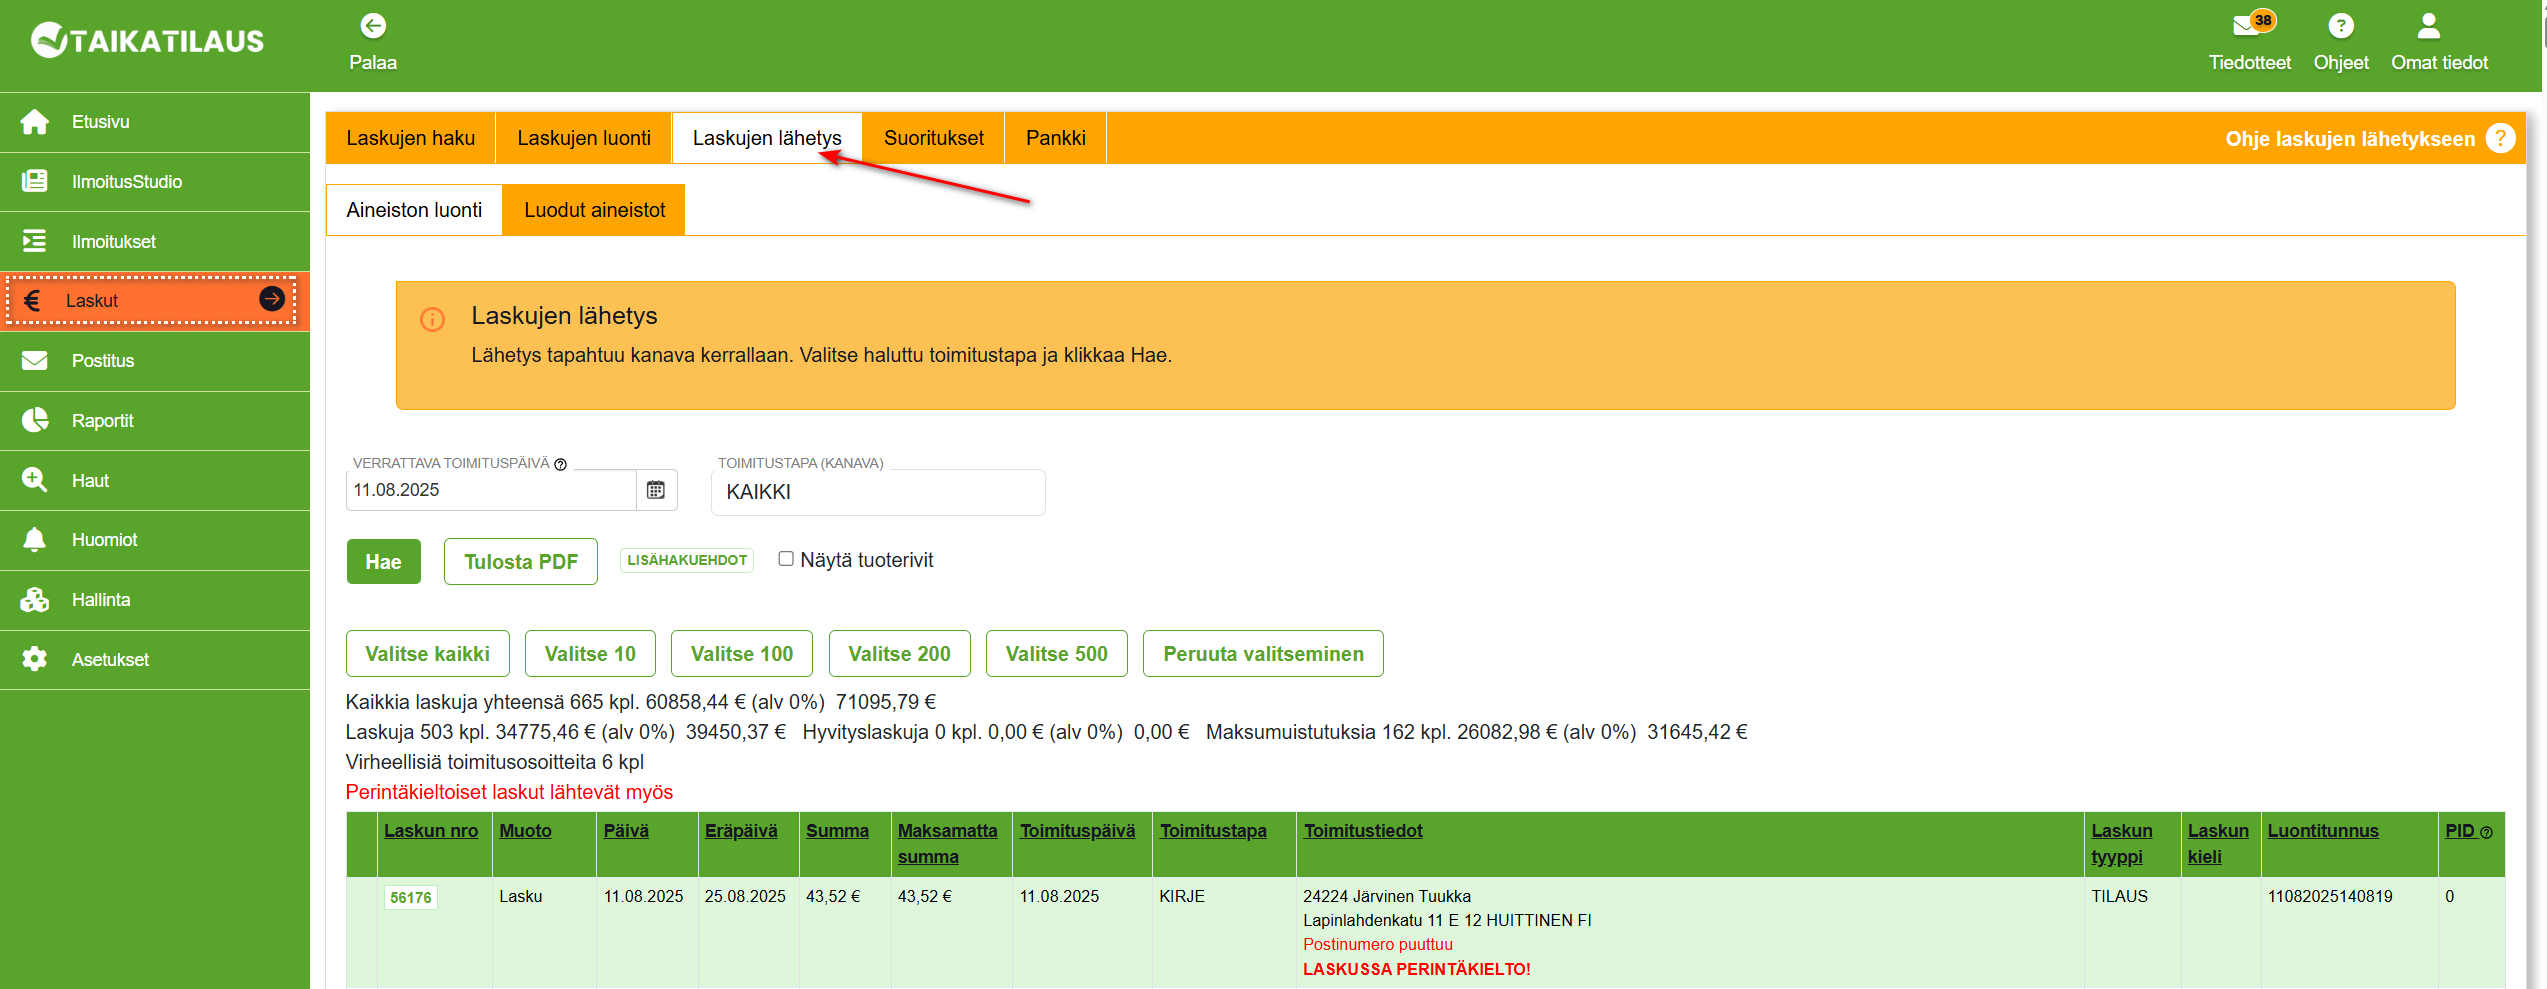
Task: Click the Verrattava toimituspäivä date field
Action: [490, 490]
